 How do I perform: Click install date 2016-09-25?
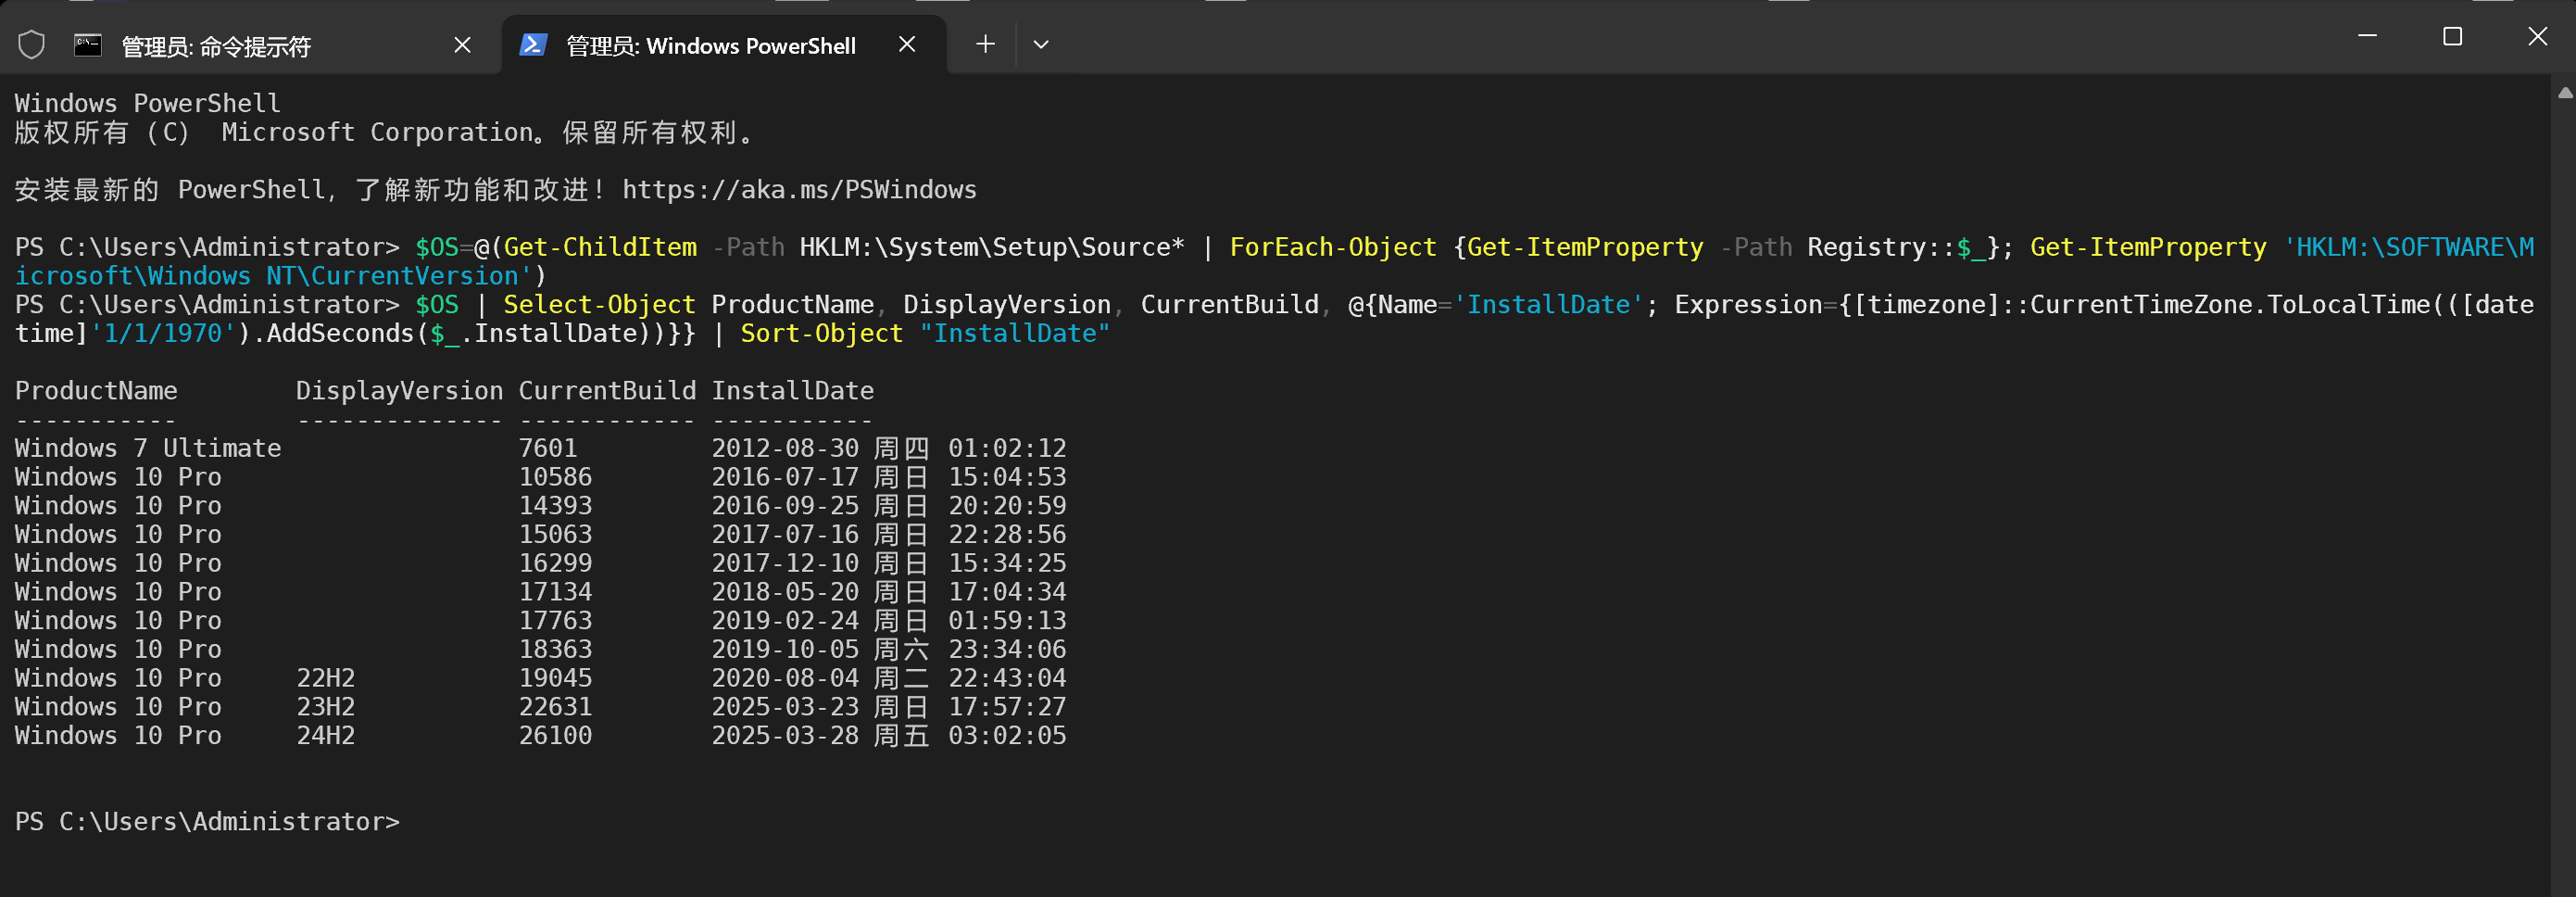785,506
